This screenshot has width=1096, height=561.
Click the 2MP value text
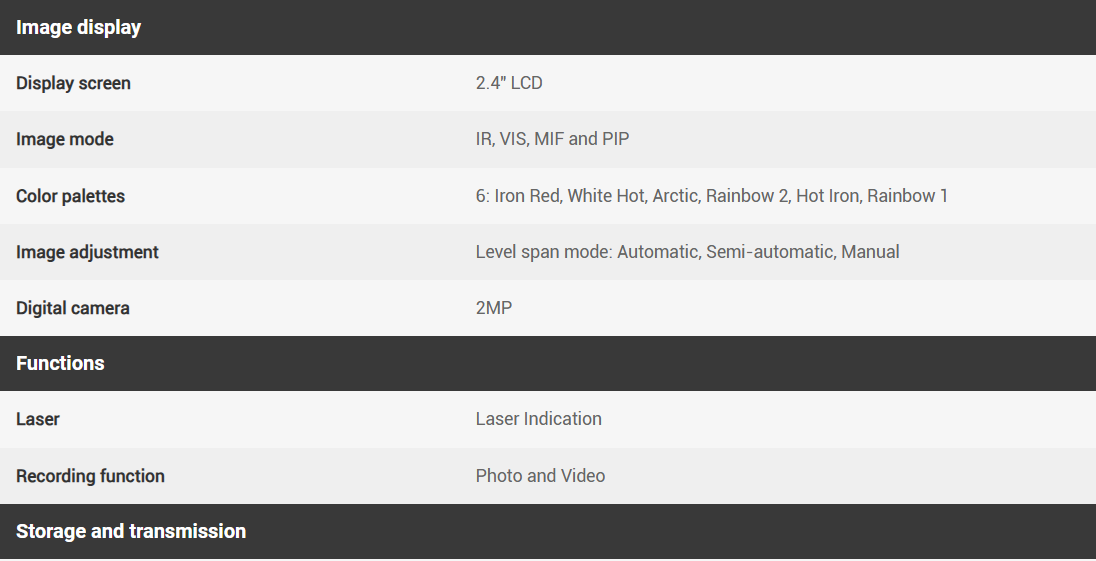point(494,308)
